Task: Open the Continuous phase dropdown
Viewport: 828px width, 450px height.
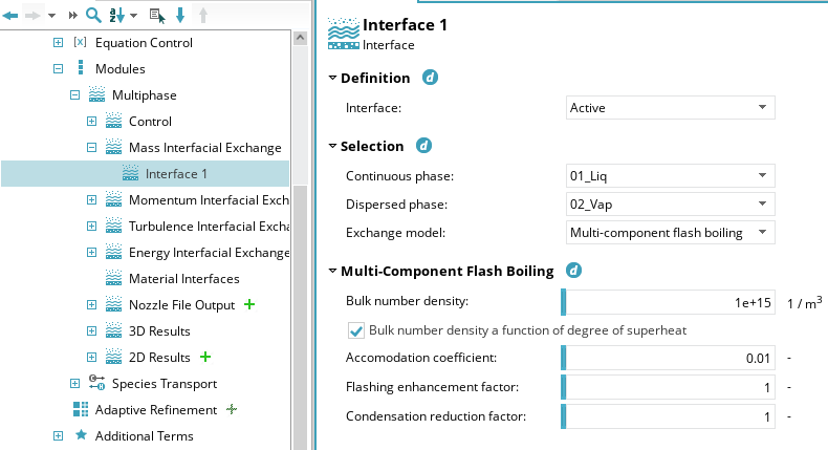Action: [x=667, y=176]
